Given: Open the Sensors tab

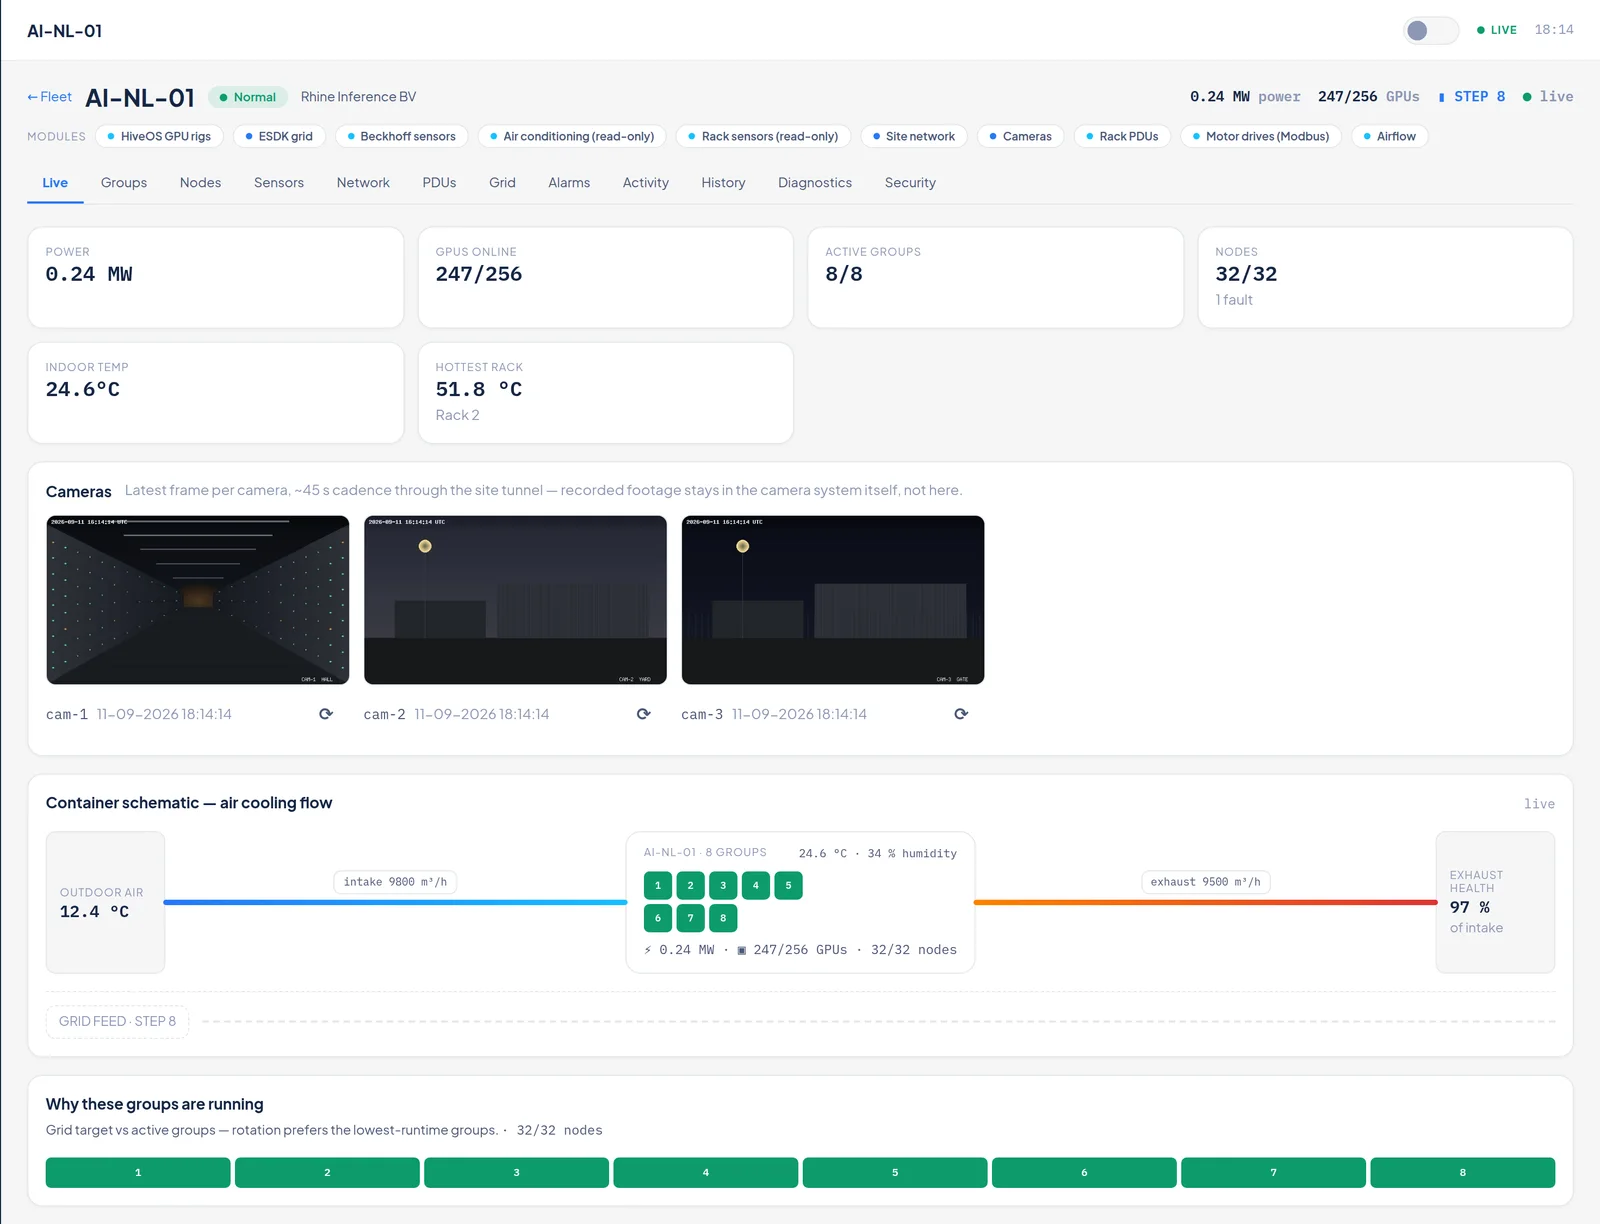Looking at the screenshot, I should click(279, 183).
